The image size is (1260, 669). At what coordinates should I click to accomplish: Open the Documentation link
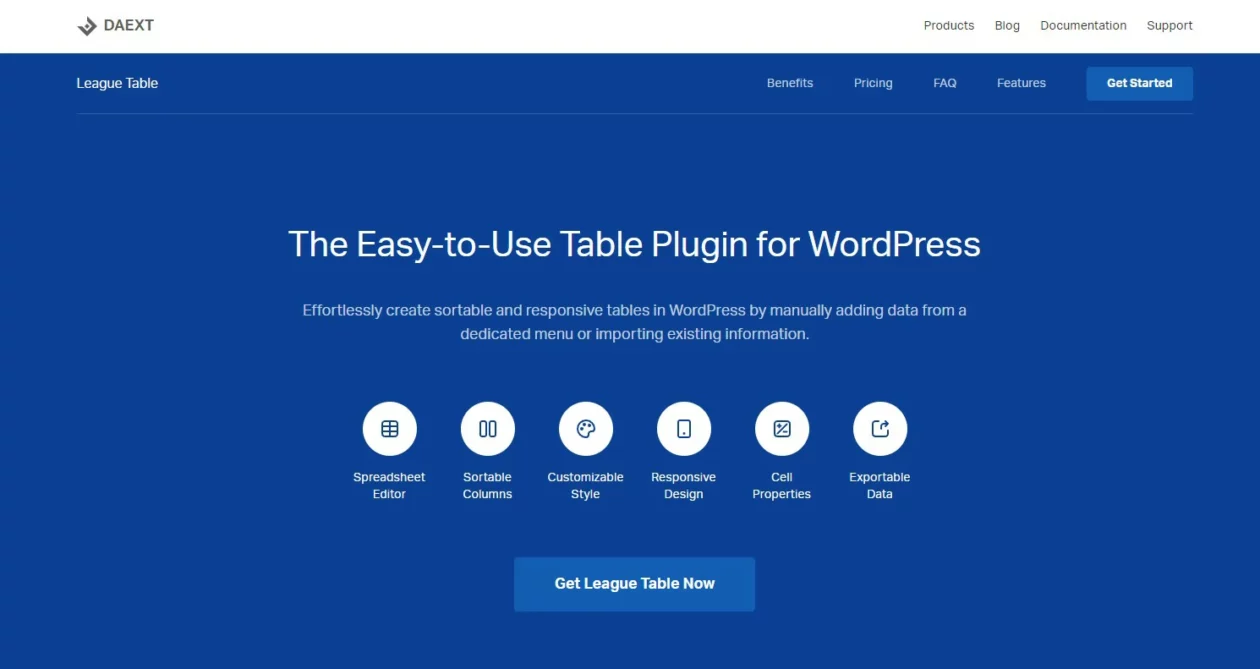click(1083, 26)
